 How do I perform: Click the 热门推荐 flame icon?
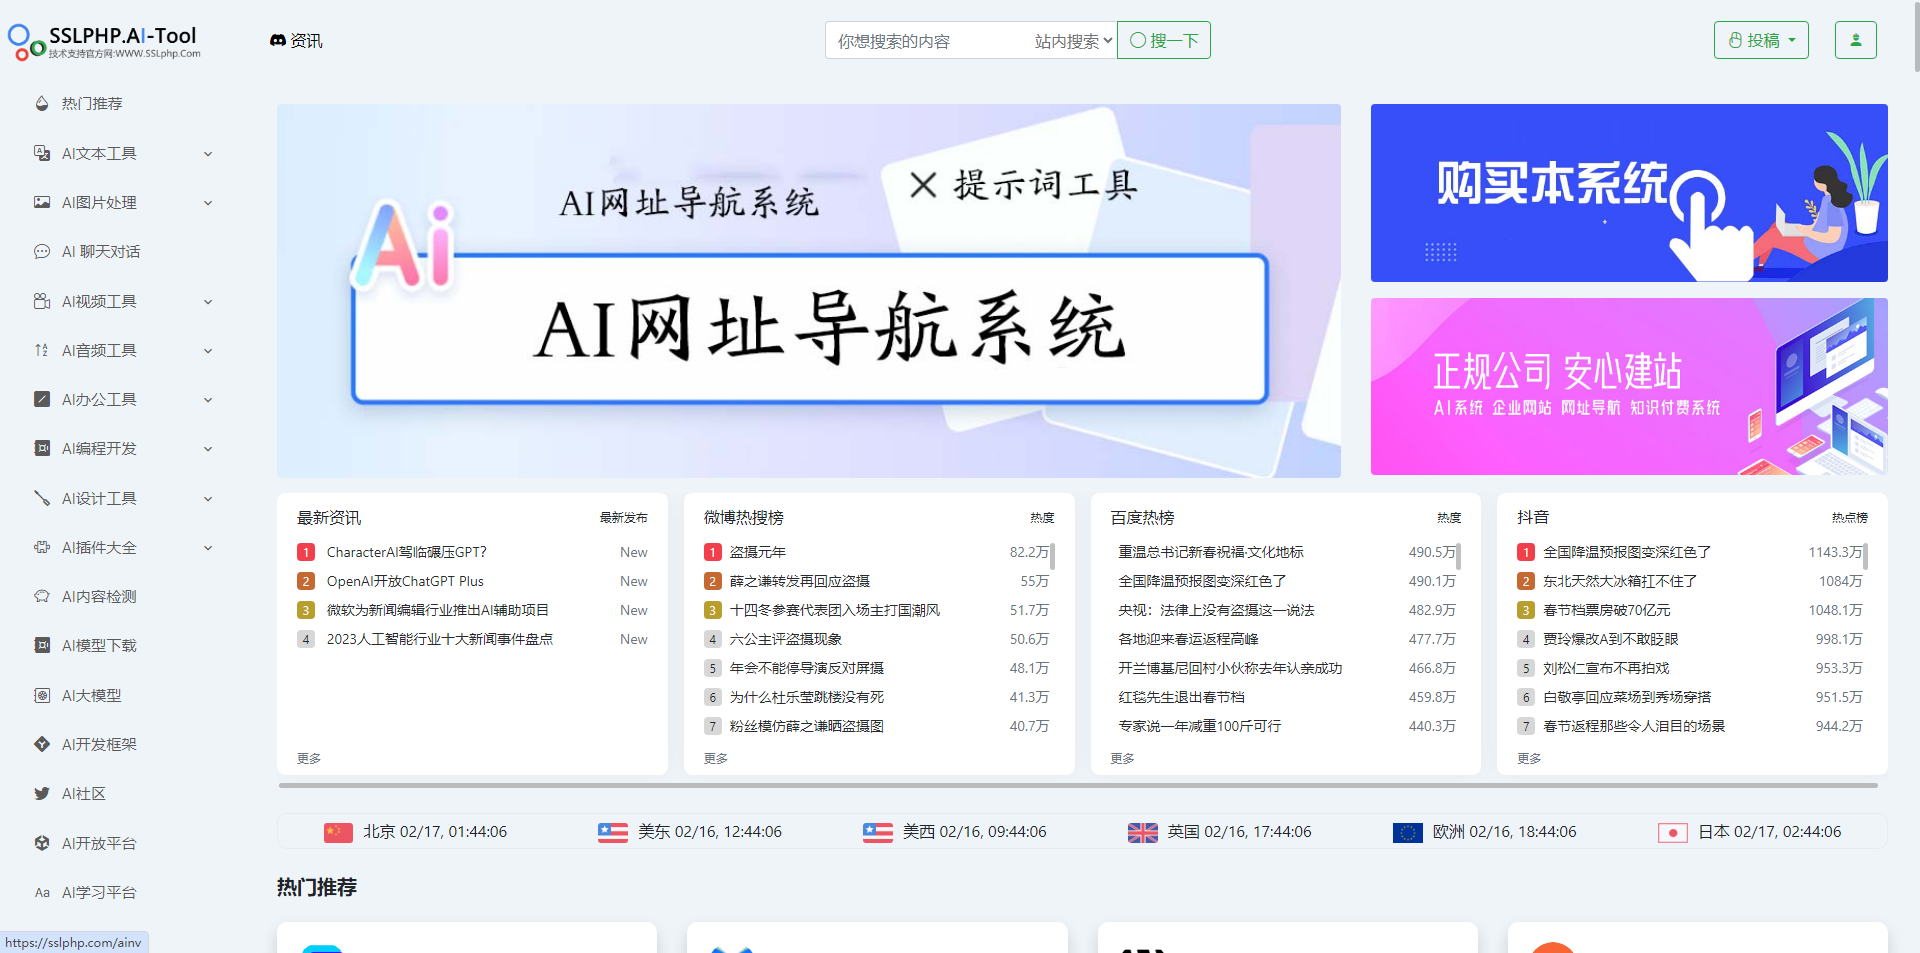42,104
